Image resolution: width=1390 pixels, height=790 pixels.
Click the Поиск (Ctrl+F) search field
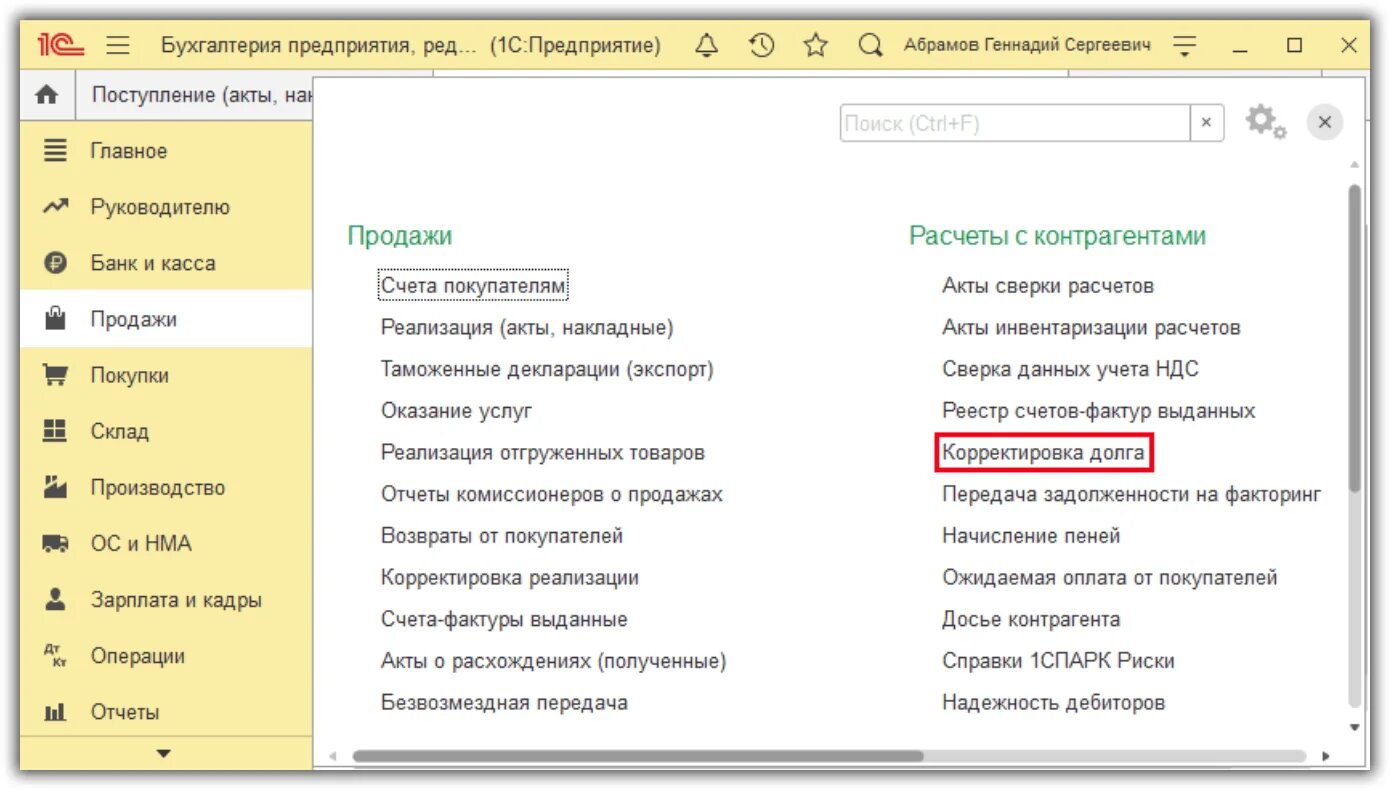[x=1015, y=123]
